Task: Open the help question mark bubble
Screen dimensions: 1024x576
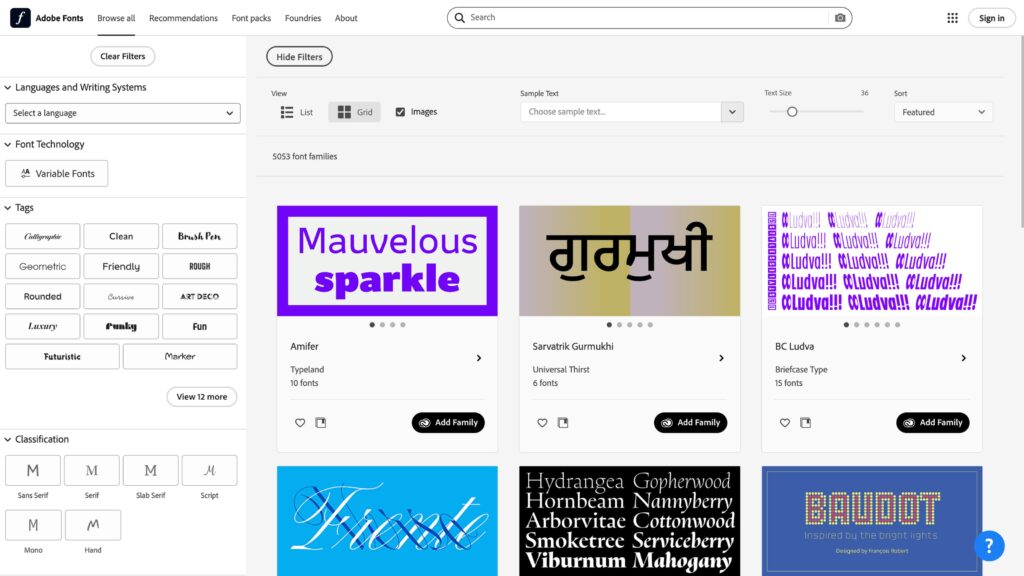Action: tap(989, 546)
